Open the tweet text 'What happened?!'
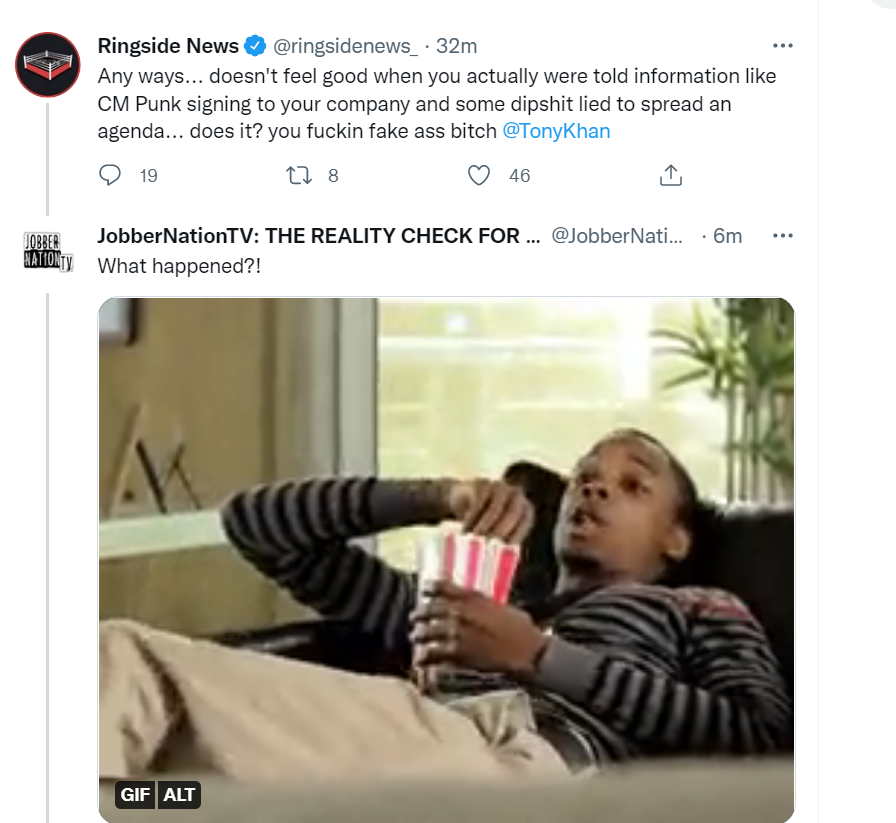The height and width of the screenshot is (823, 896). [179, 266]
